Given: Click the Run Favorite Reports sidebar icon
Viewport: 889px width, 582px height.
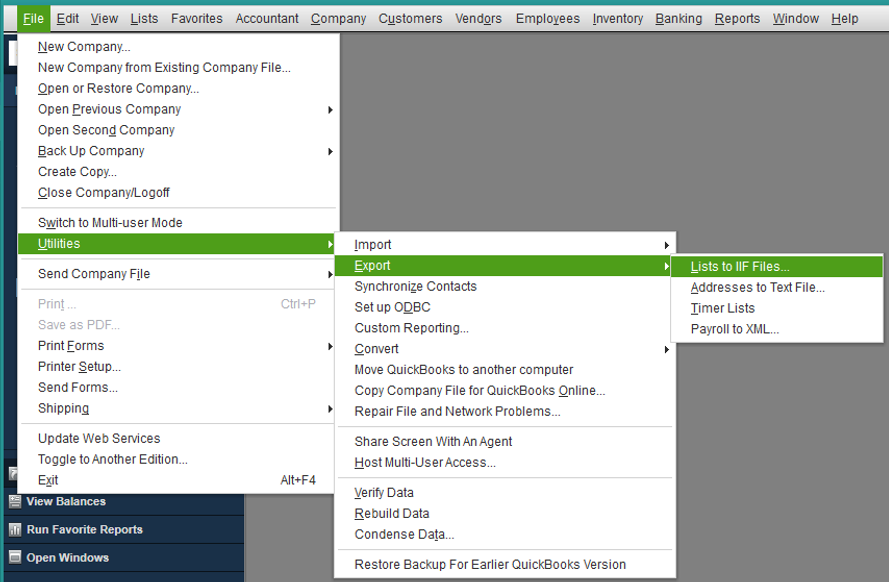Looking at the screenshot, I should coord(15,529).
